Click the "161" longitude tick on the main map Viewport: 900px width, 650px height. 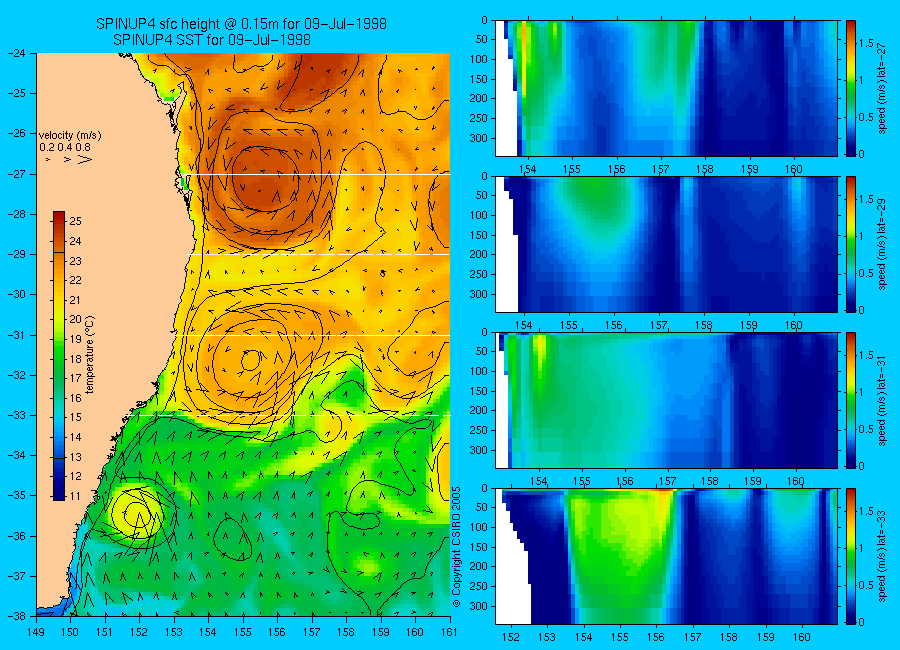click(449, 632)
